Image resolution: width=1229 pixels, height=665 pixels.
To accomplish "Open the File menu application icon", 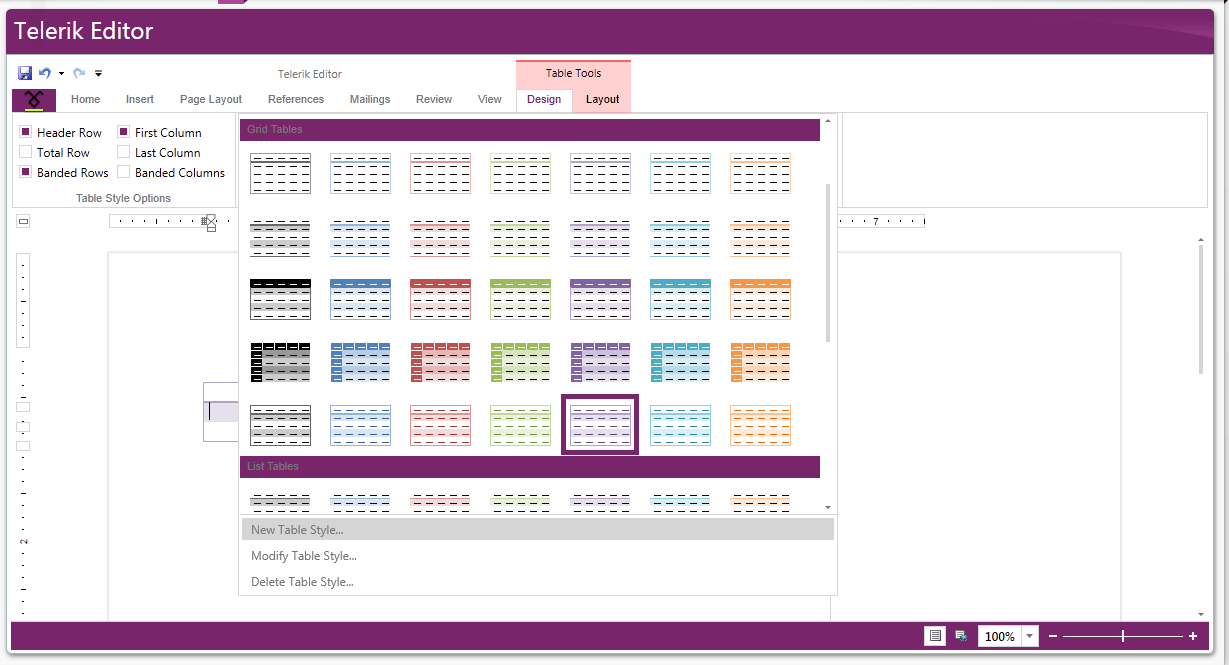I will (33, 99).
